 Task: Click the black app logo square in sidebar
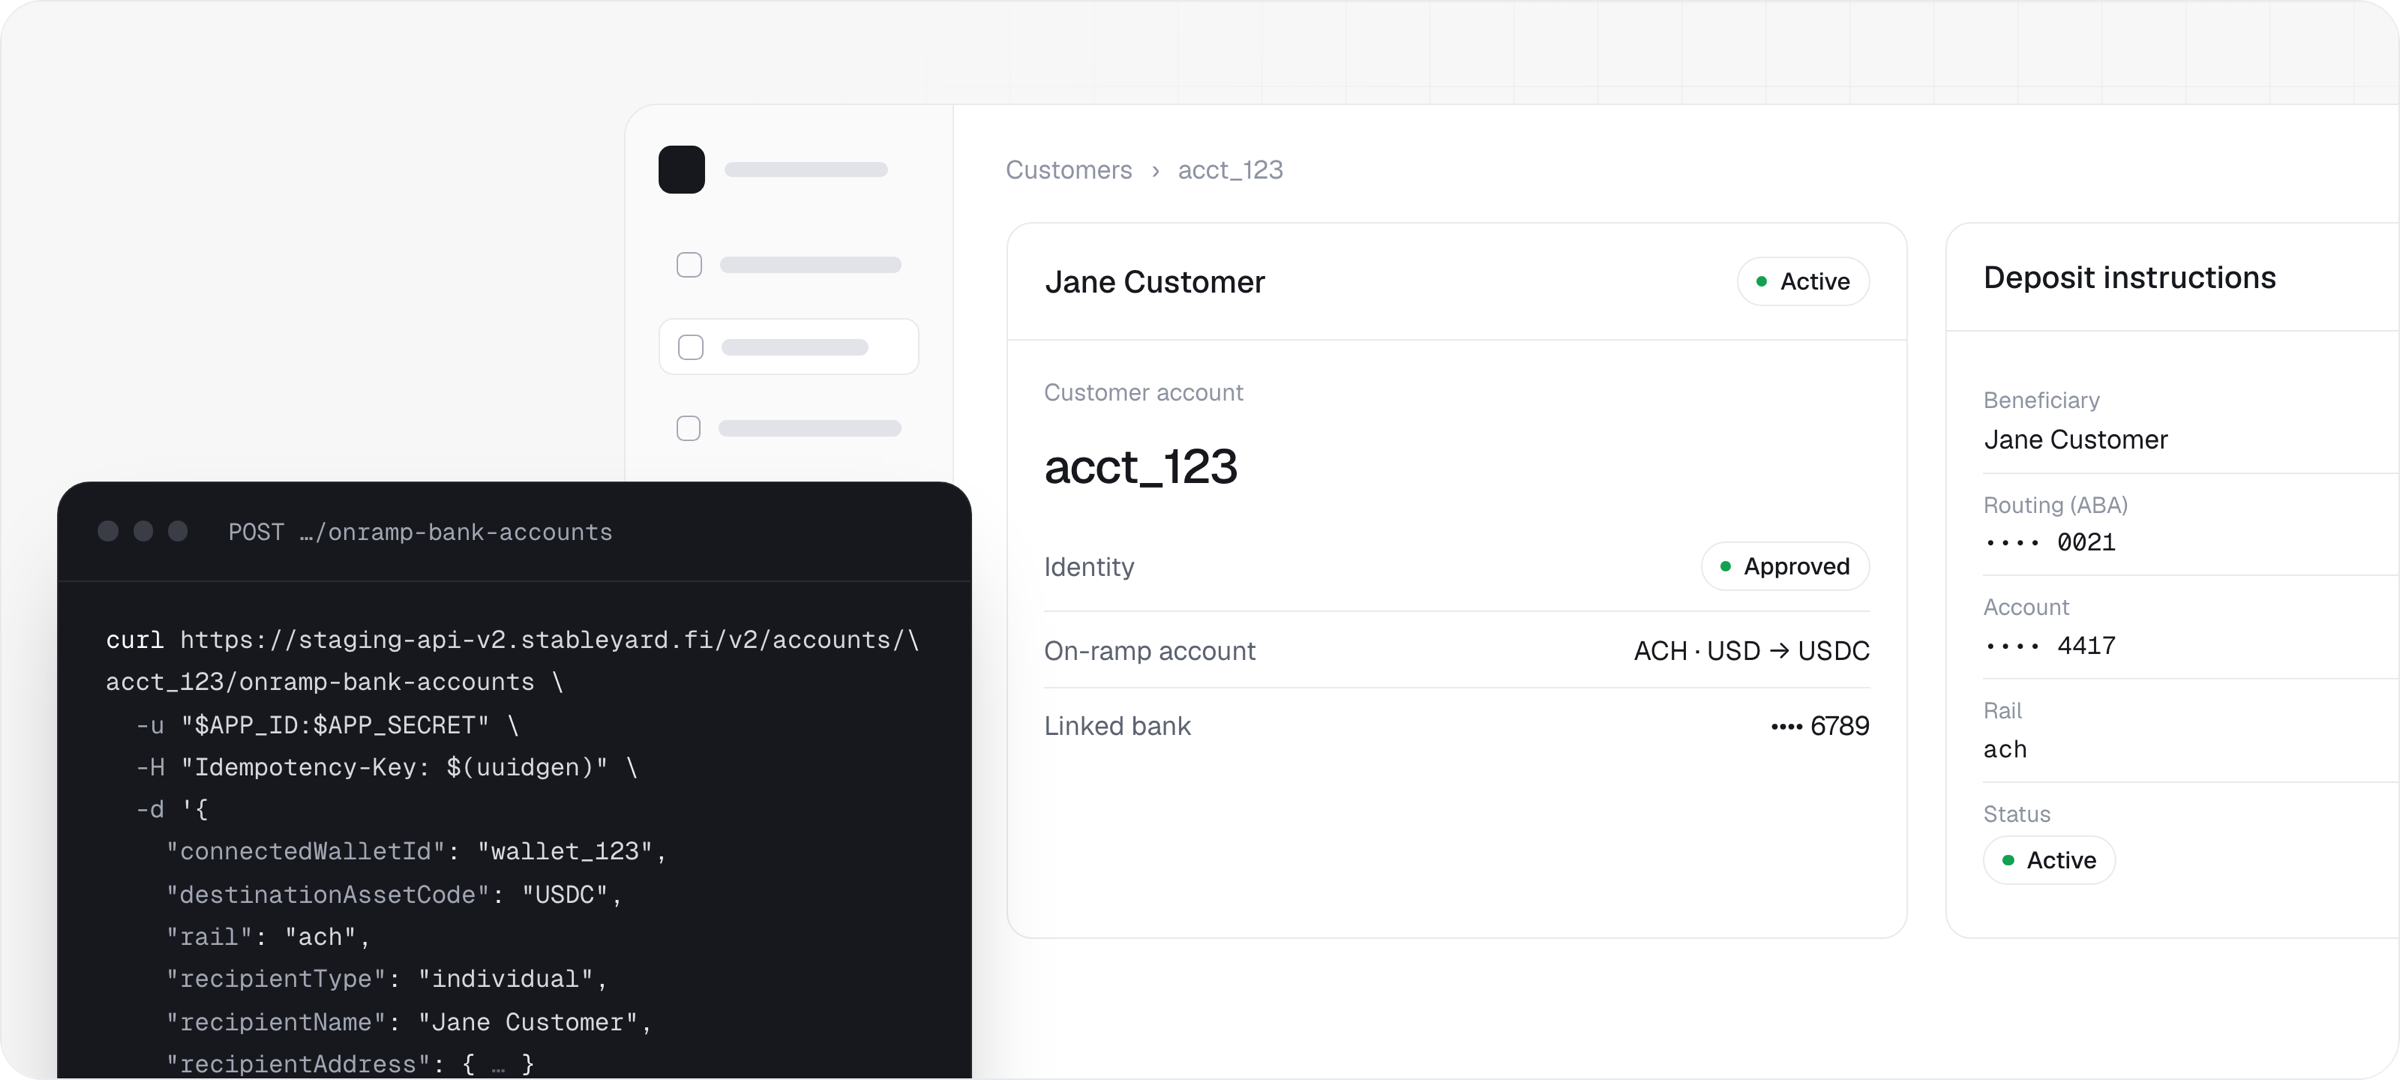[681, 169]
